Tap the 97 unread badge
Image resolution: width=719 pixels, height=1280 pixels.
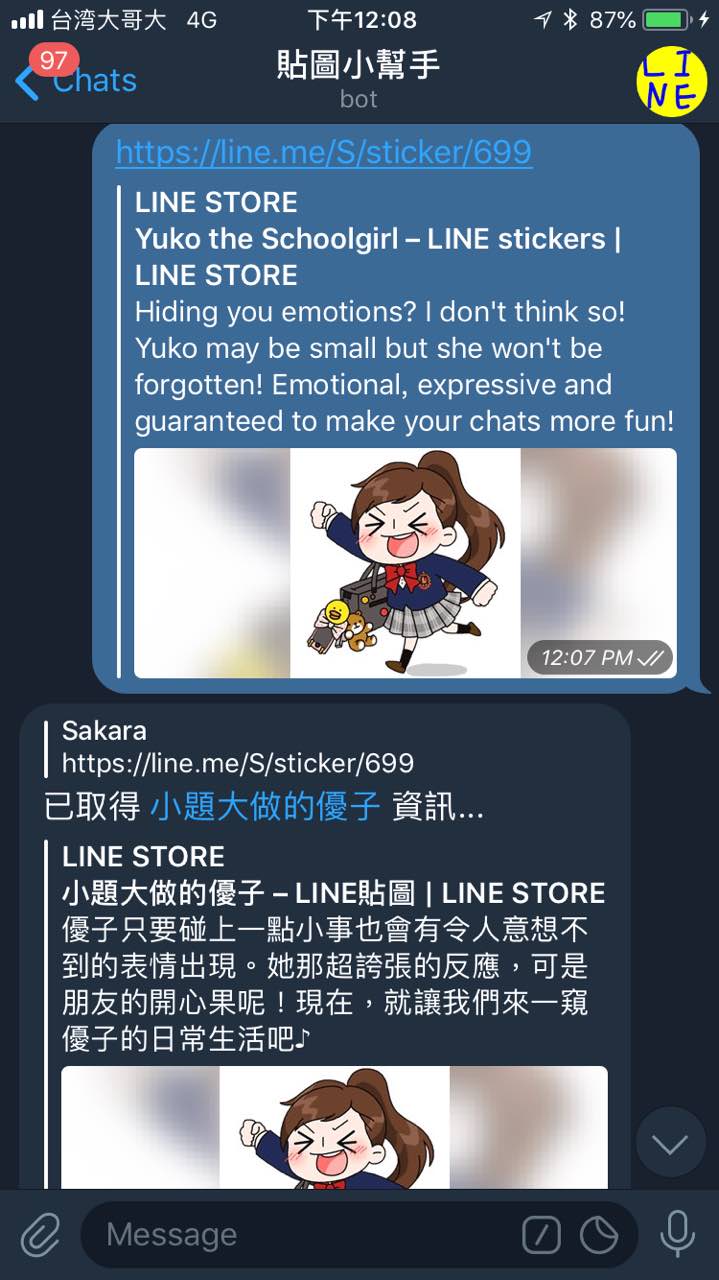click(53, 60)
